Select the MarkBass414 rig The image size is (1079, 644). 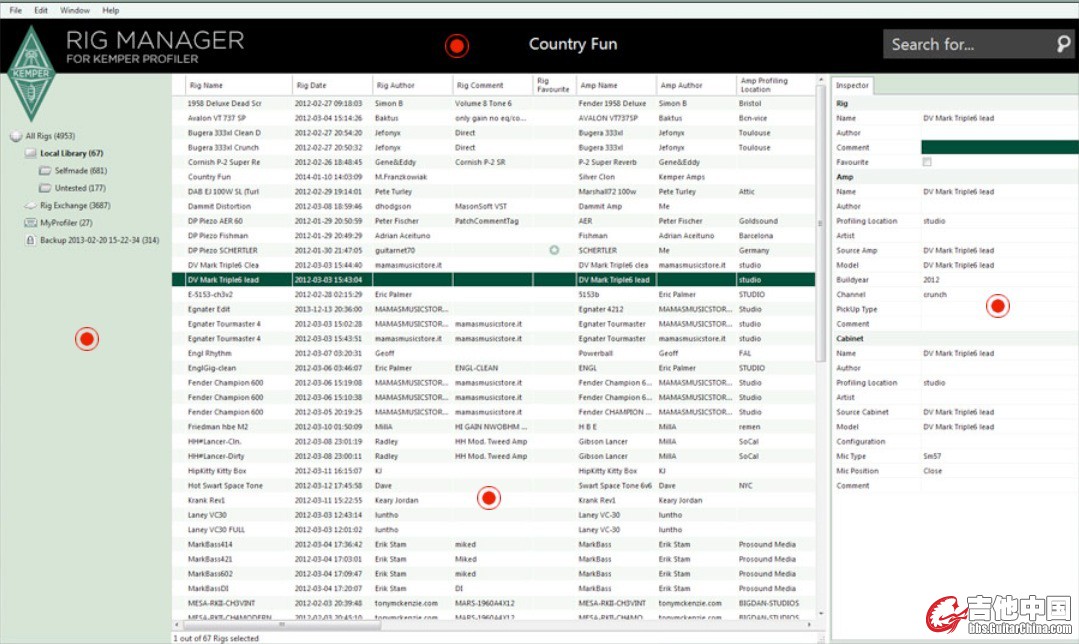point(493,544)
